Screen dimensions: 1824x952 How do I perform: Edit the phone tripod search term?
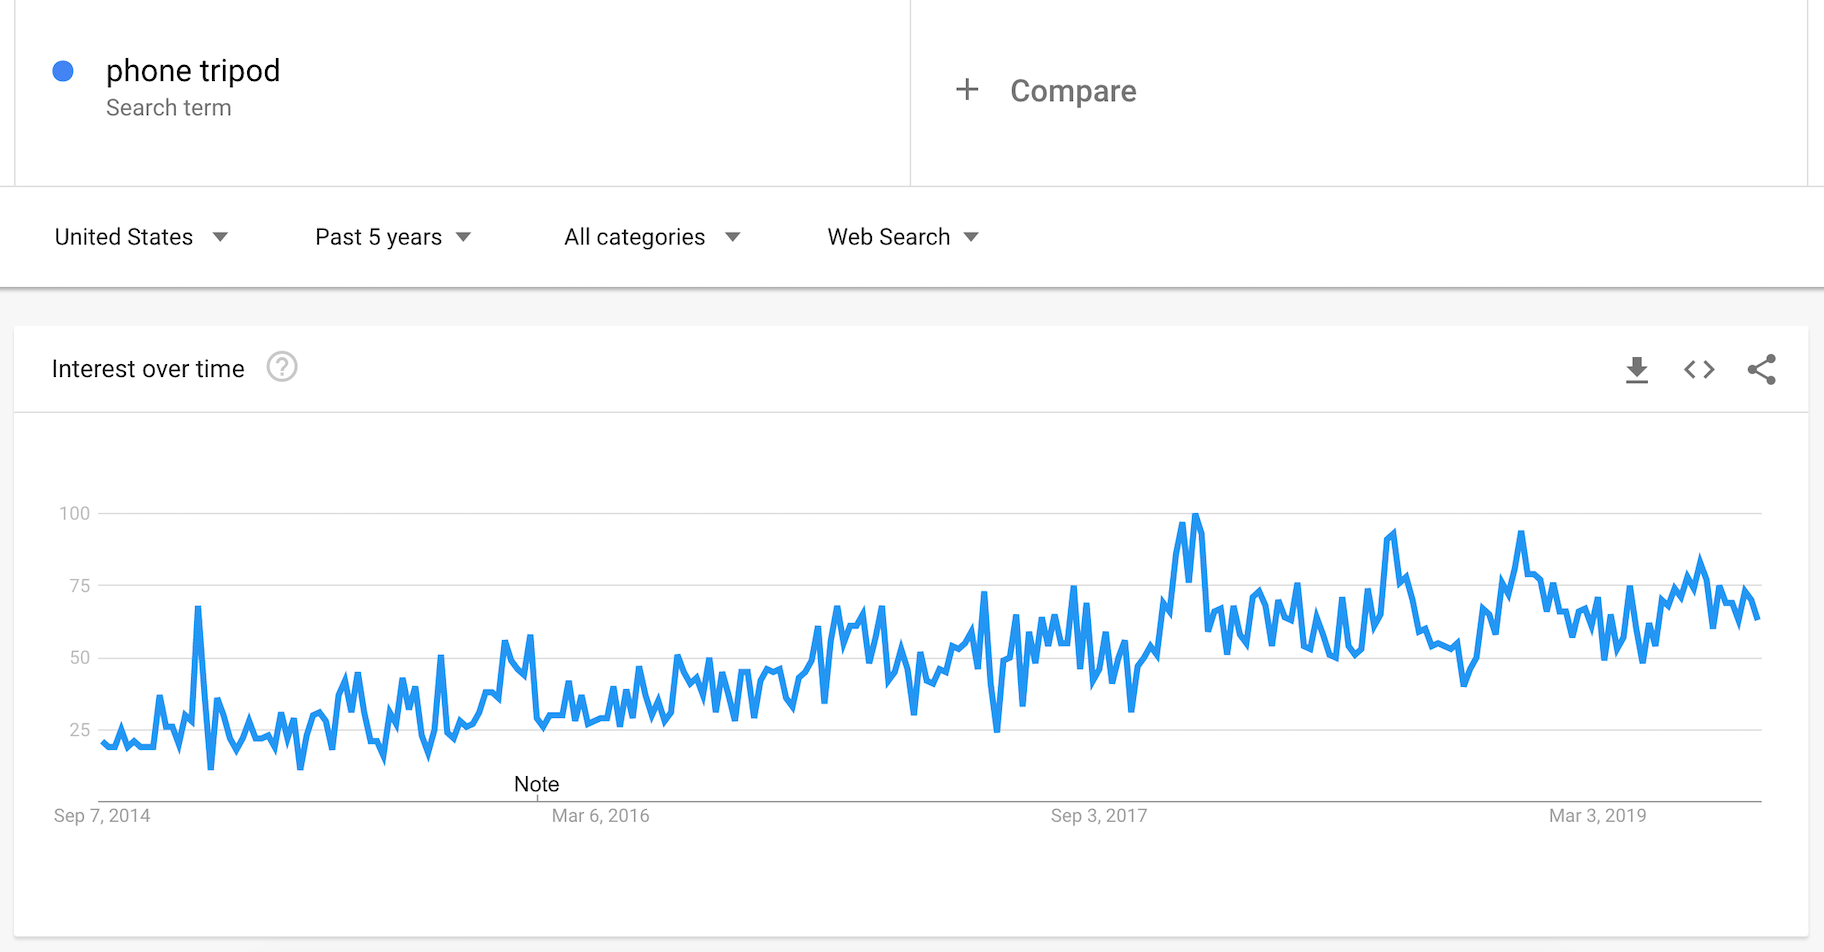tap(193, 71)
